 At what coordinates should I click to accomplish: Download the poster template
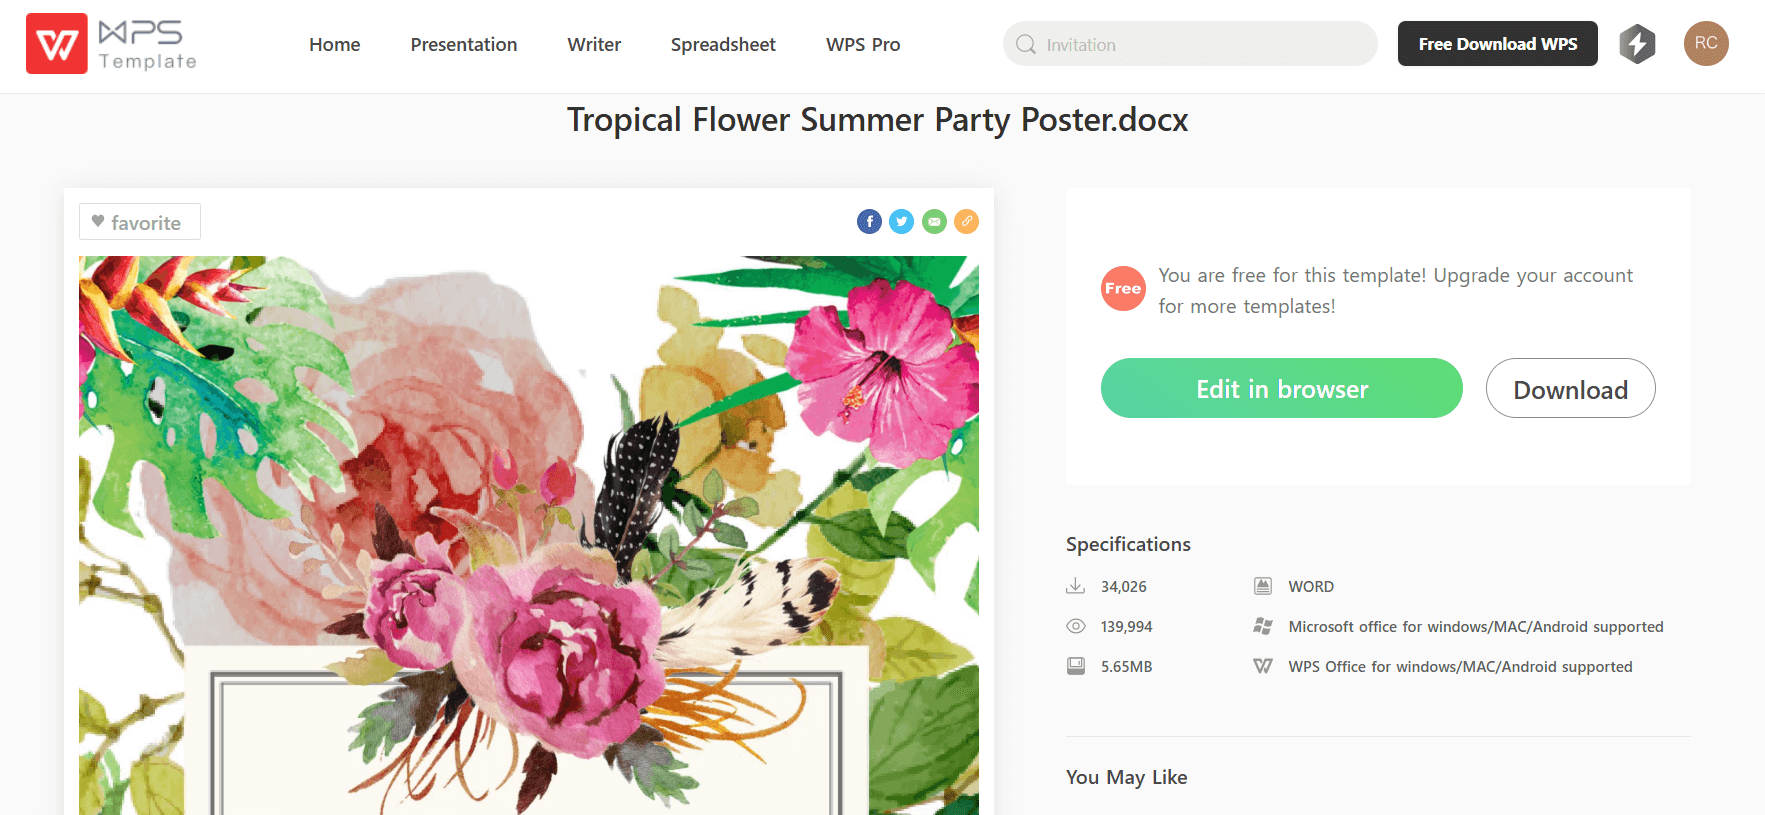(x=1570, y=388)
